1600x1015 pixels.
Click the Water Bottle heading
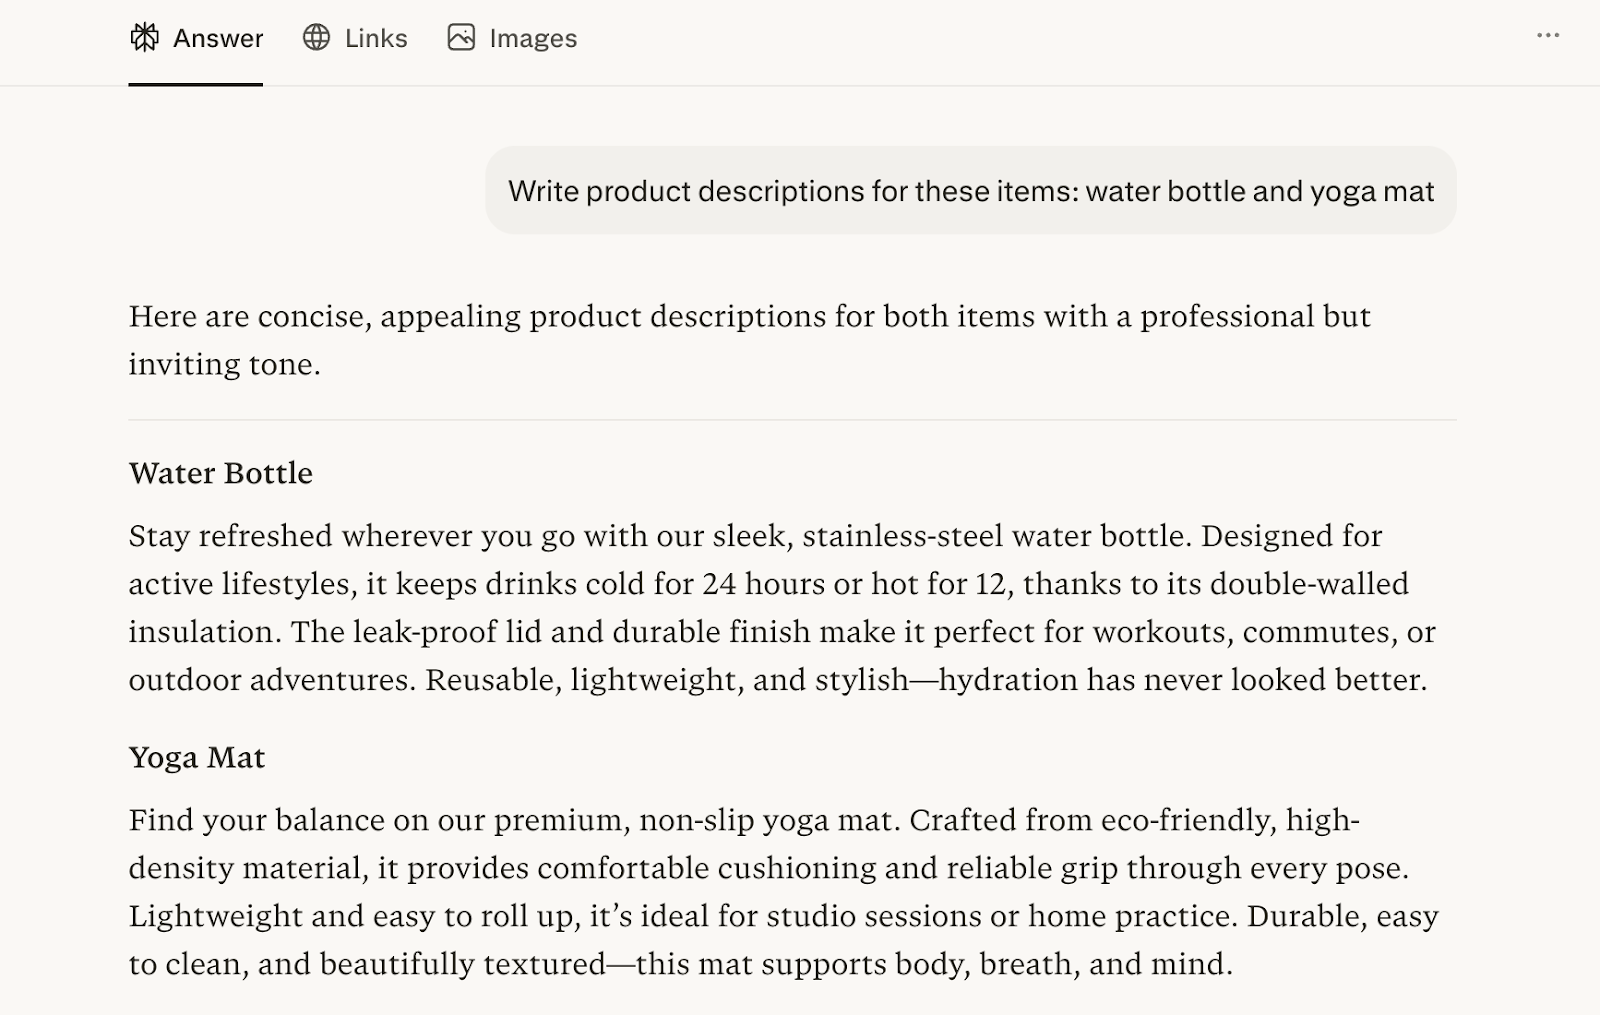[x=219, y=473]
